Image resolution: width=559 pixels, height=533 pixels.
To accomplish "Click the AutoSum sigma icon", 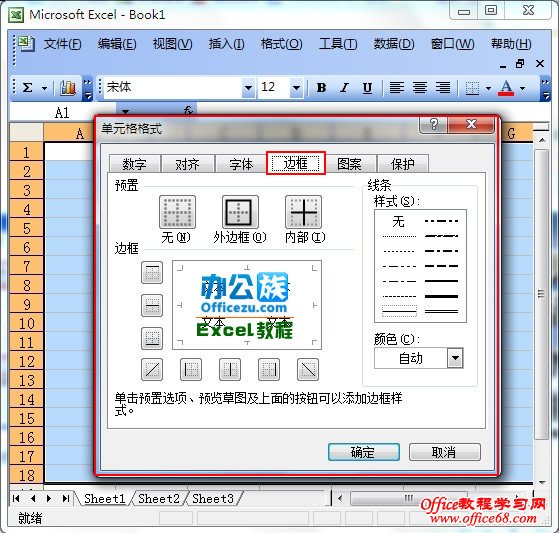I will [27, 87].
